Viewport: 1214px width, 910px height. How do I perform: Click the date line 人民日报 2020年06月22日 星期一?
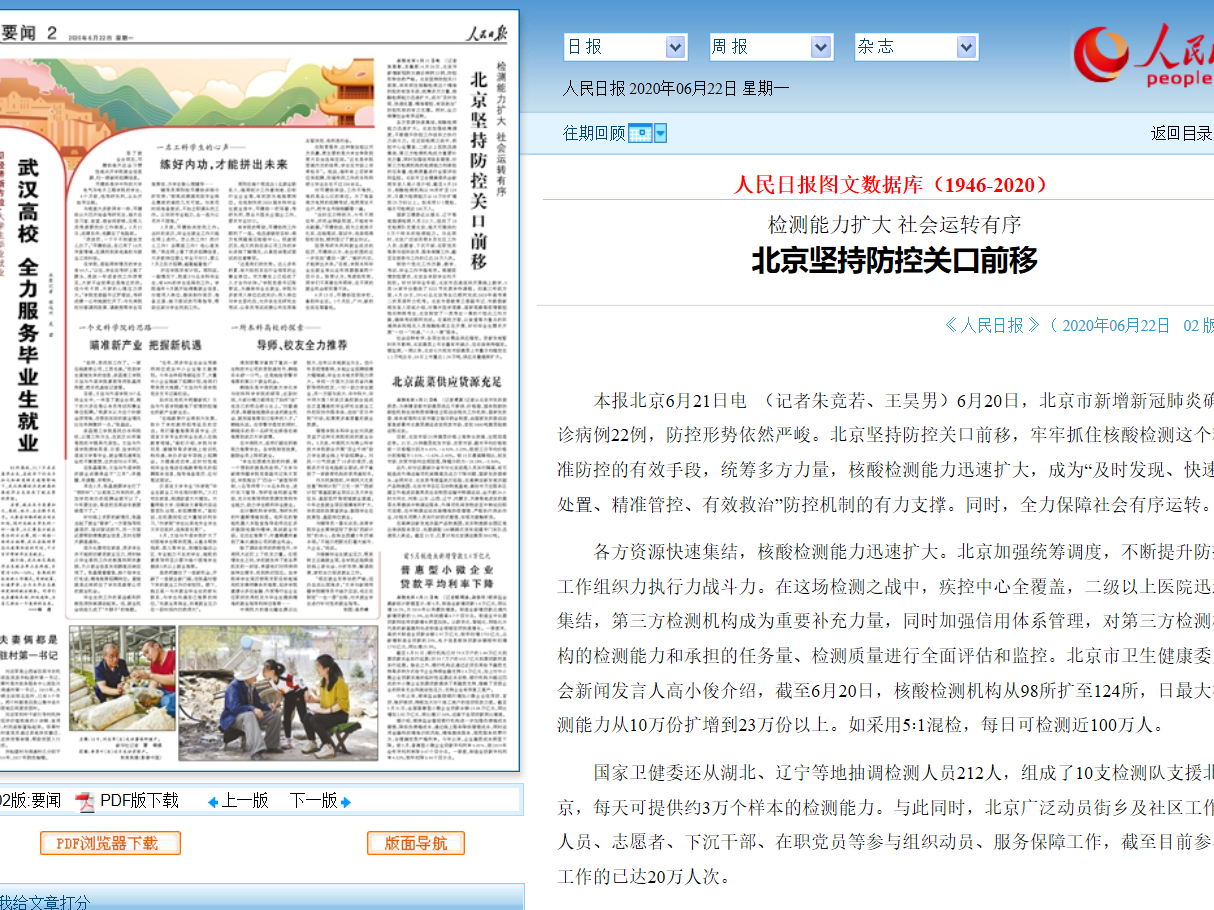(x=676, y=88)
